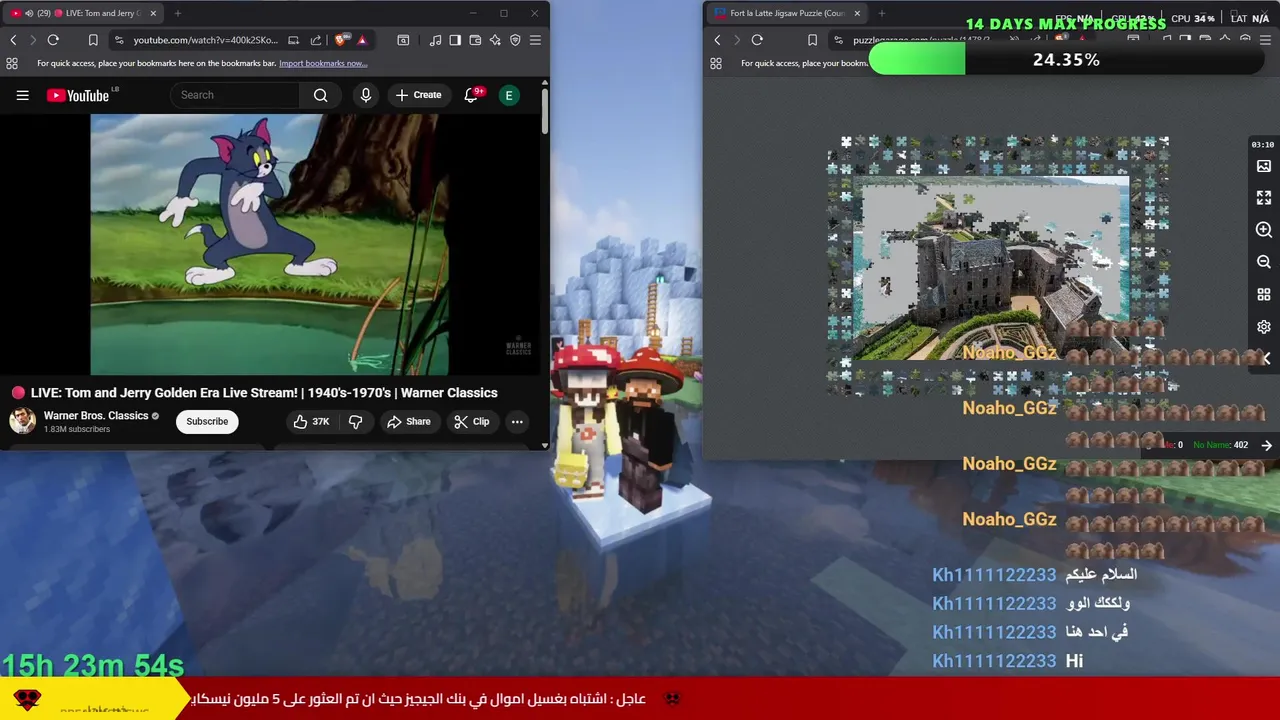Click the YouTube search magnifier button
The image size is (1280, 720).
320,95
